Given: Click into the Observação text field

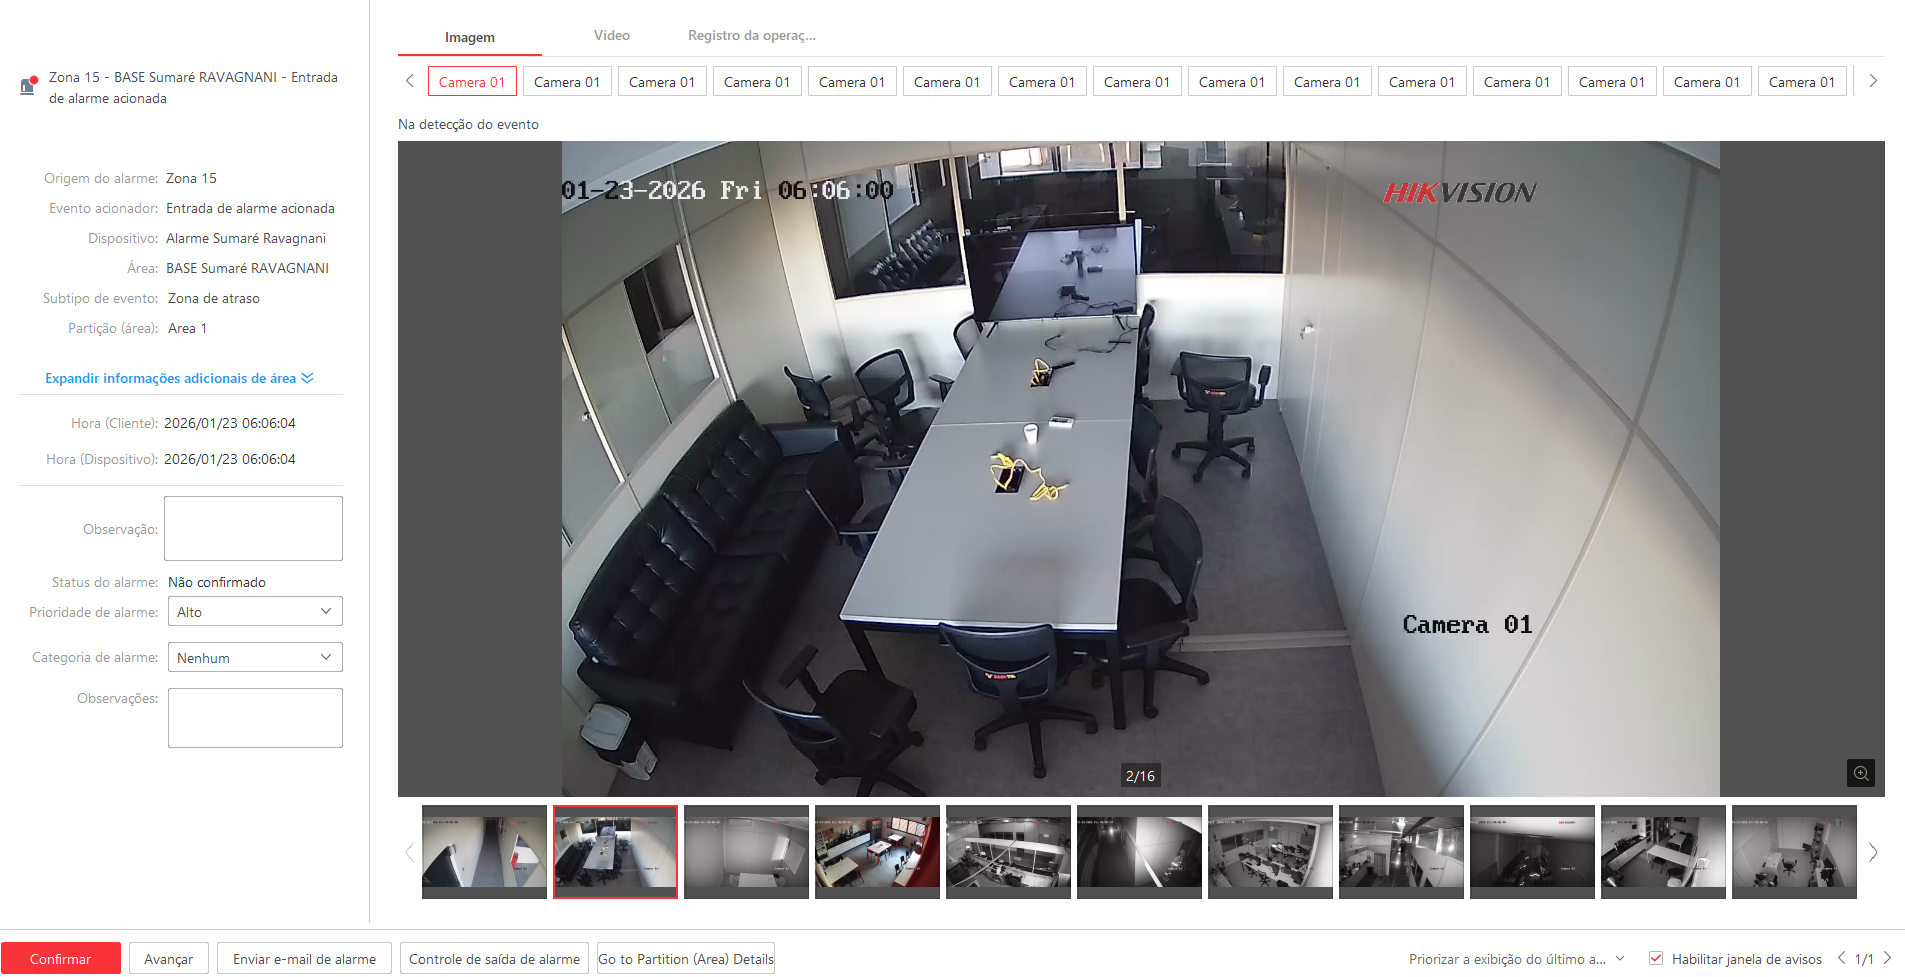Looking at the screenshot, I should [x=253, y=529].
